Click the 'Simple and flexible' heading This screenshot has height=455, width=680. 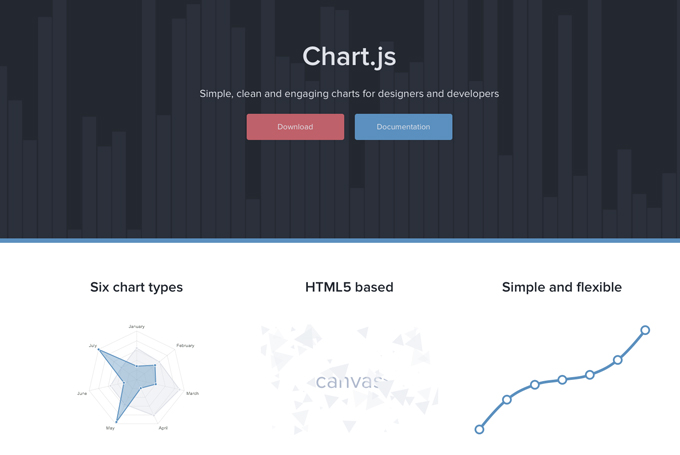(562, 287)
